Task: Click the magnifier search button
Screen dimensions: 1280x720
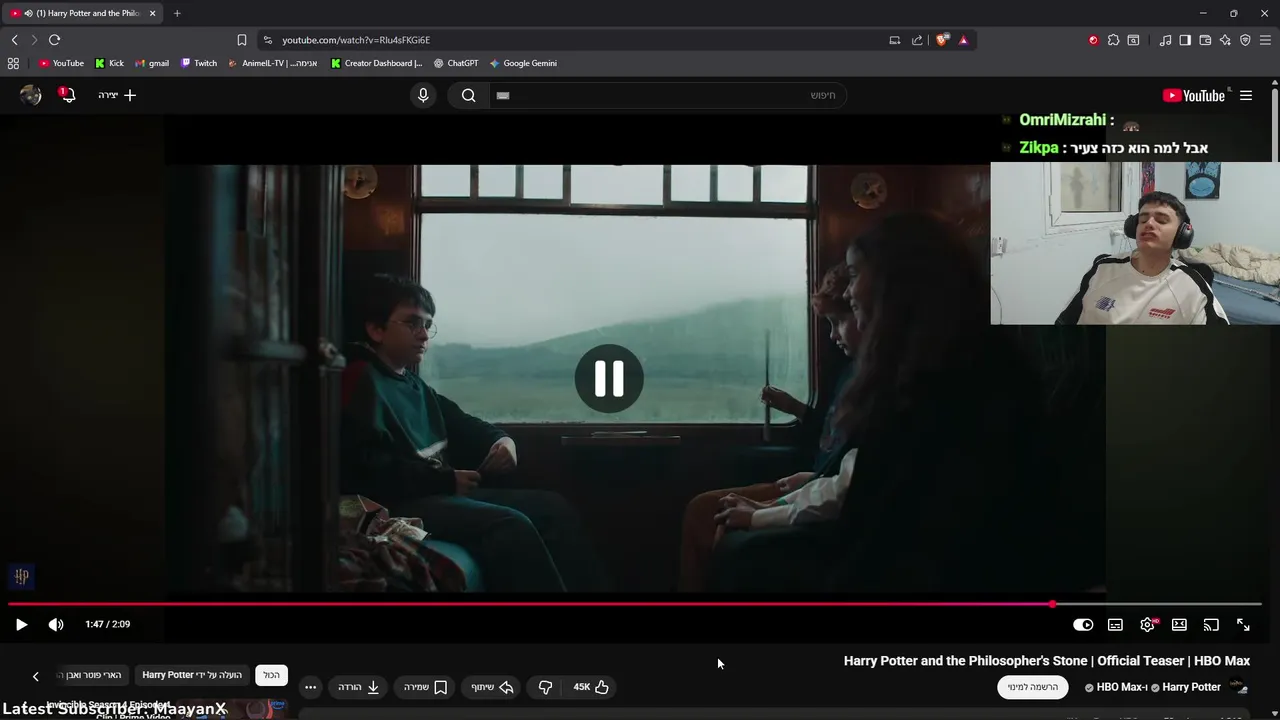Action: coord(468,95)
